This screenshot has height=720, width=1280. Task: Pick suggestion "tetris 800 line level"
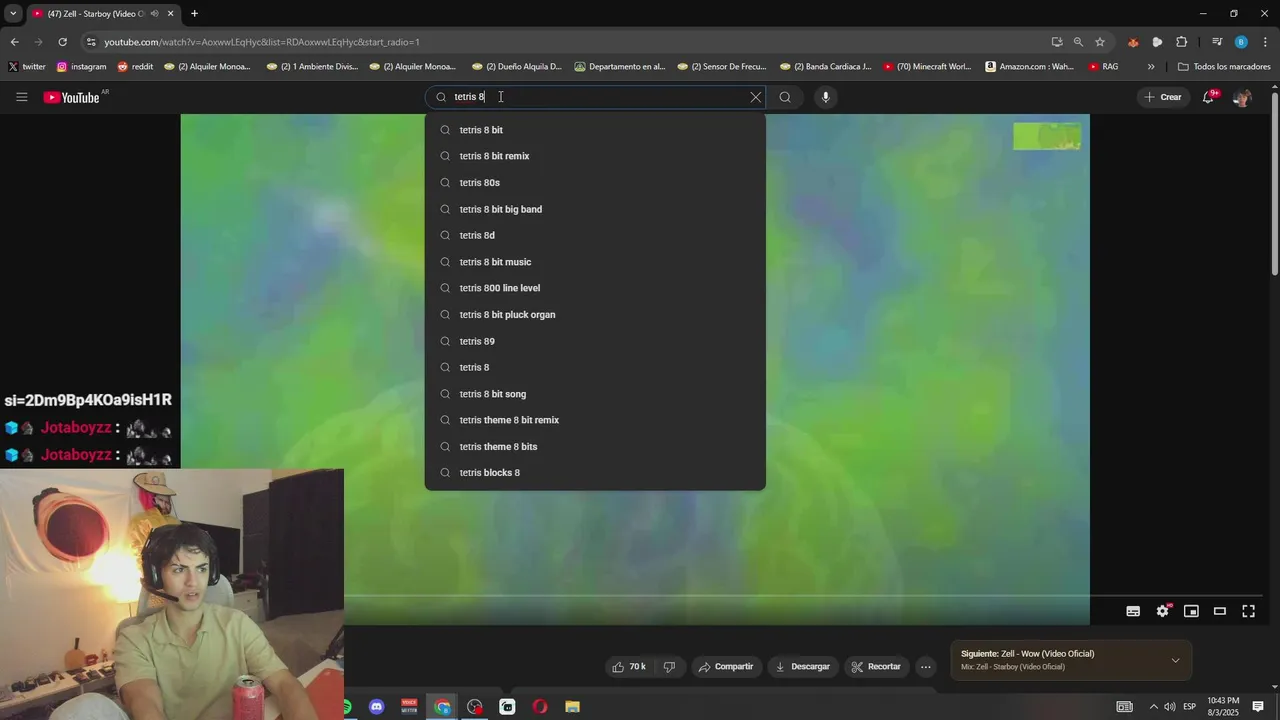pyautogui.click(x=595, y=288)
